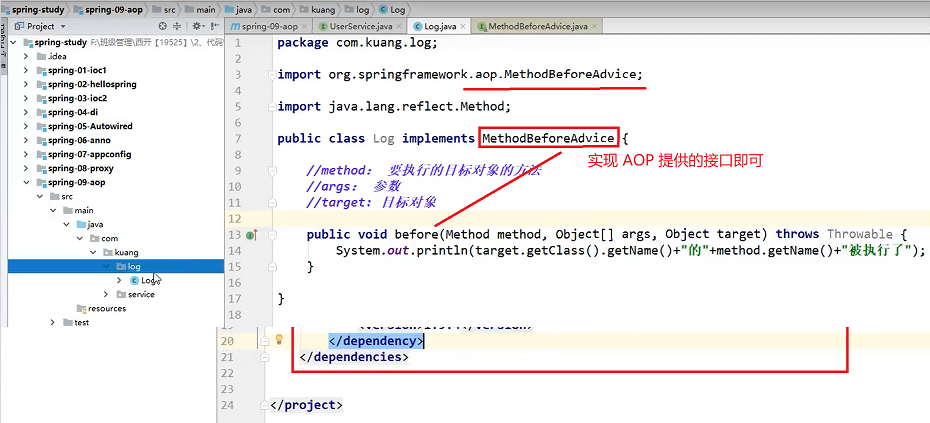Expand the .idea folder

[26, 56]
